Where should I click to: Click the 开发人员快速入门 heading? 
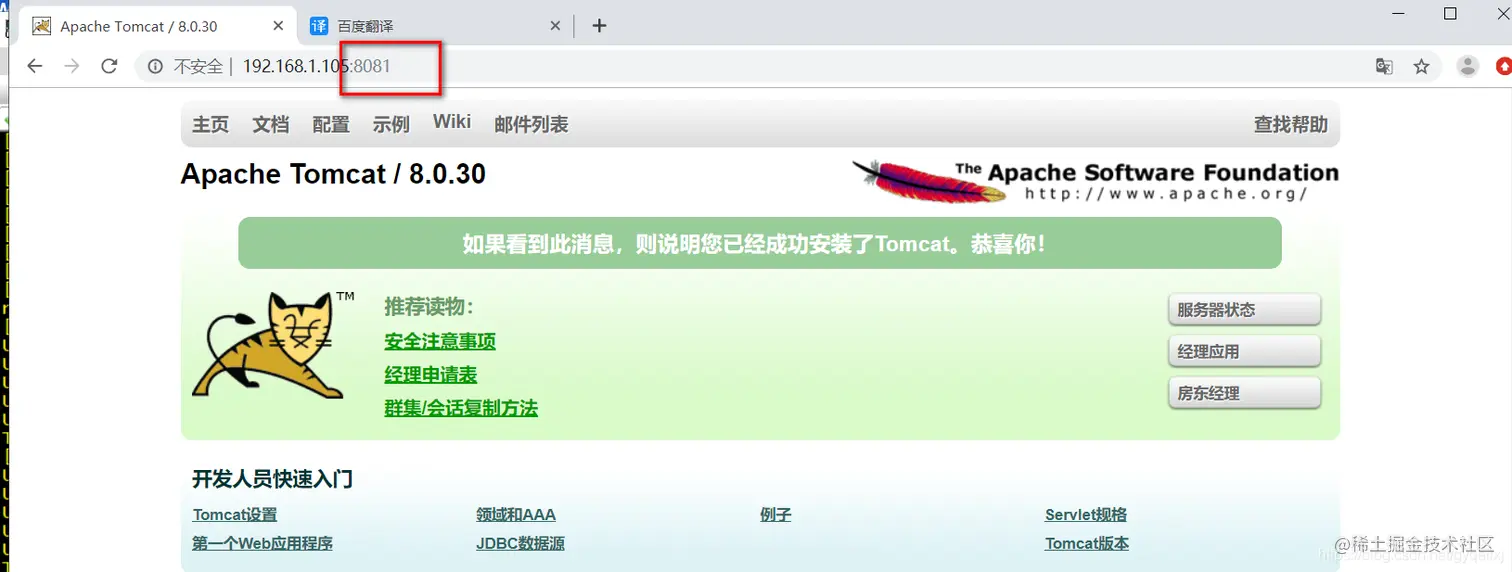[273, 479]
